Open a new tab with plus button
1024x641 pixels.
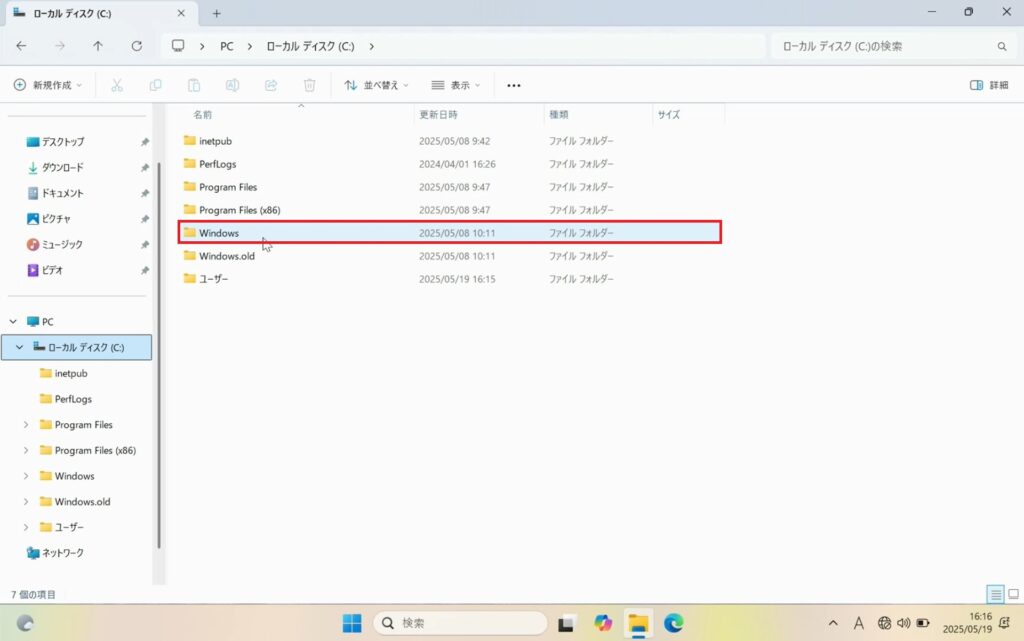click(217, 13)
